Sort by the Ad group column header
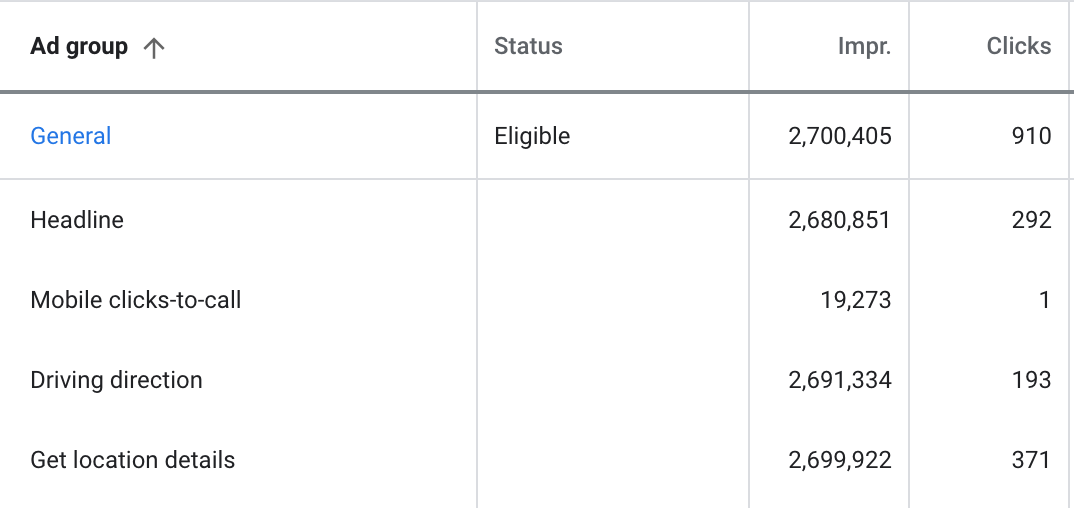1074x508 pixels. (x=79, y=47)
